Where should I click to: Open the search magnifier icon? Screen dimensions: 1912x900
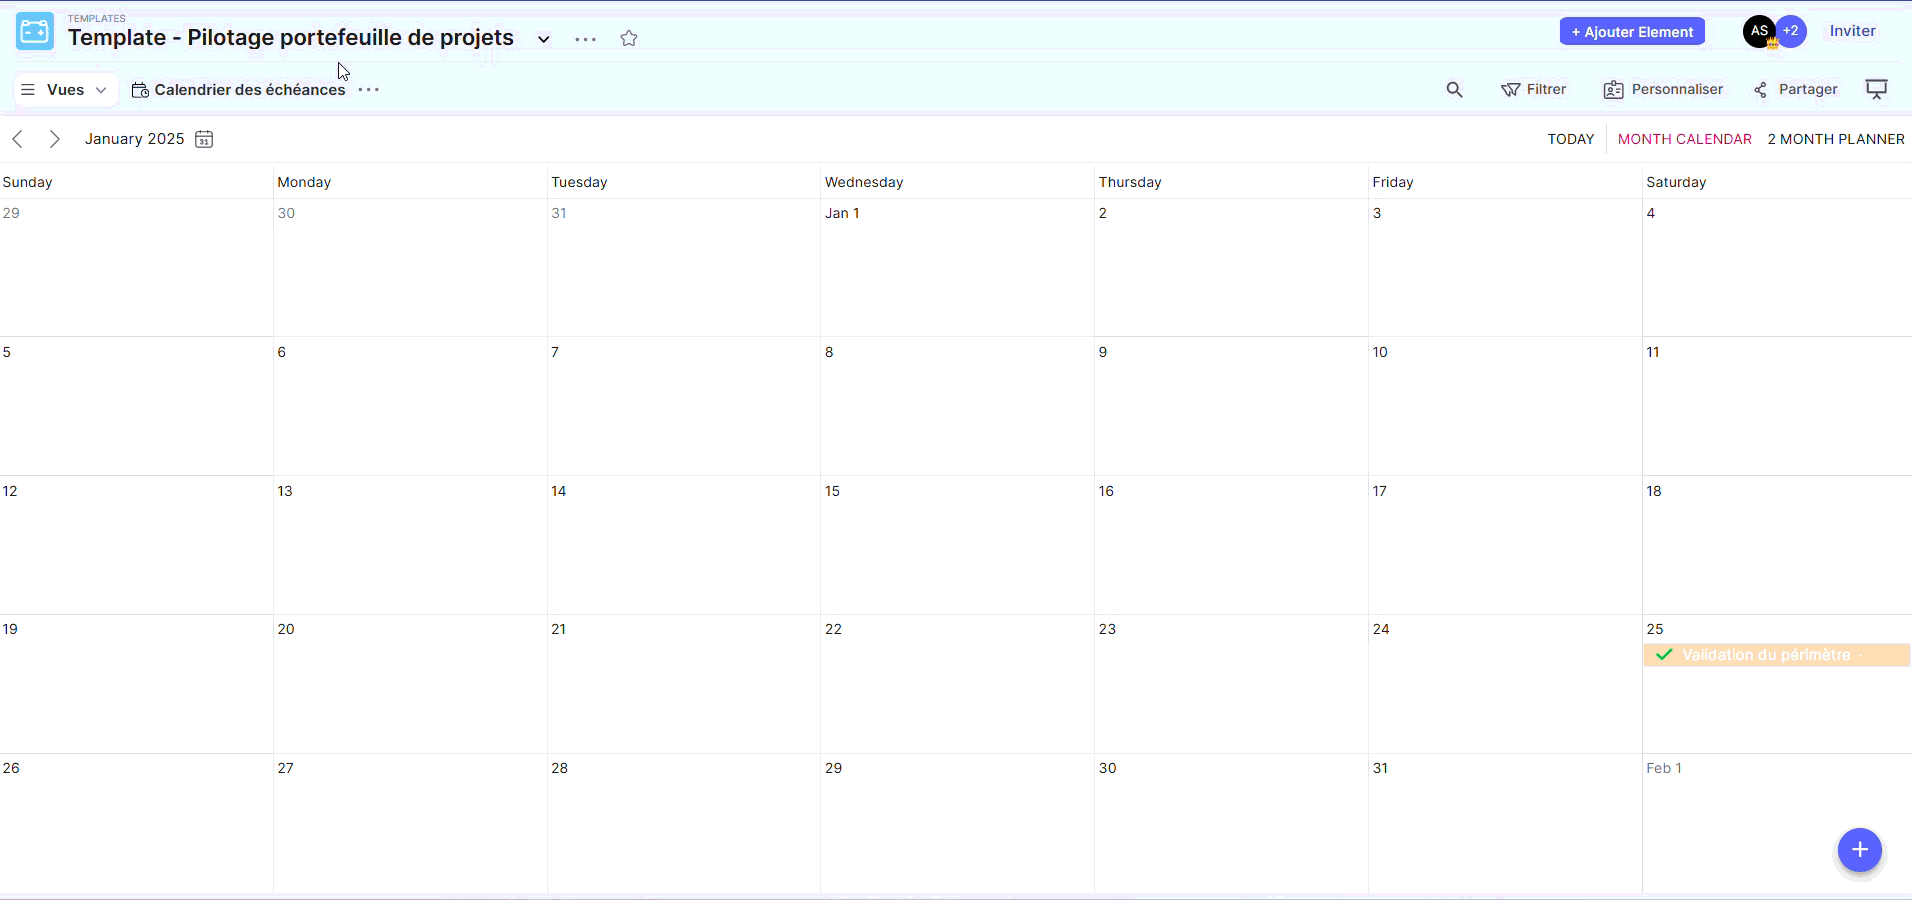click(x=1454, y=90)
